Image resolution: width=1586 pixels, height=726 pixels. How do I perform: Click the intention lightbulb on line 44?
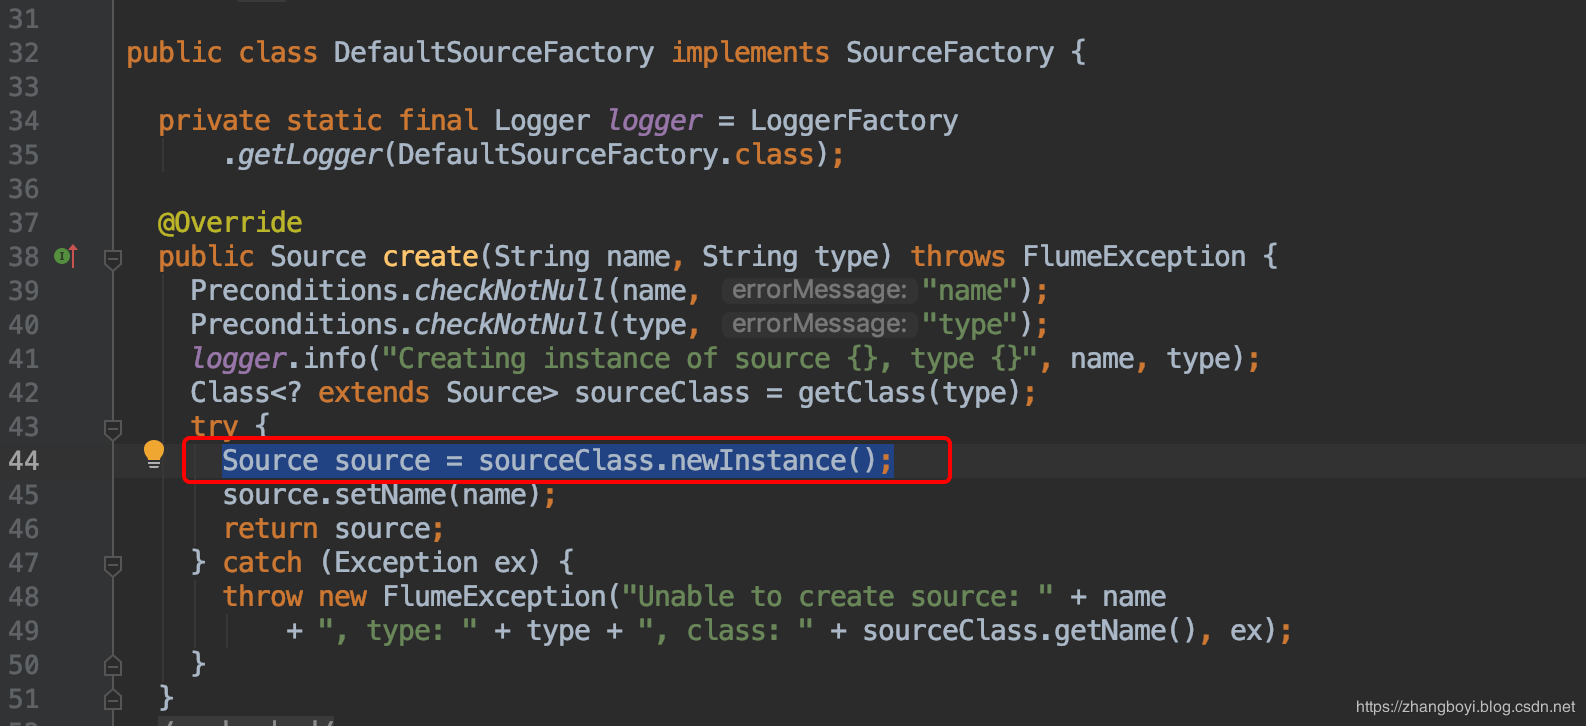[x=154, y=454]
